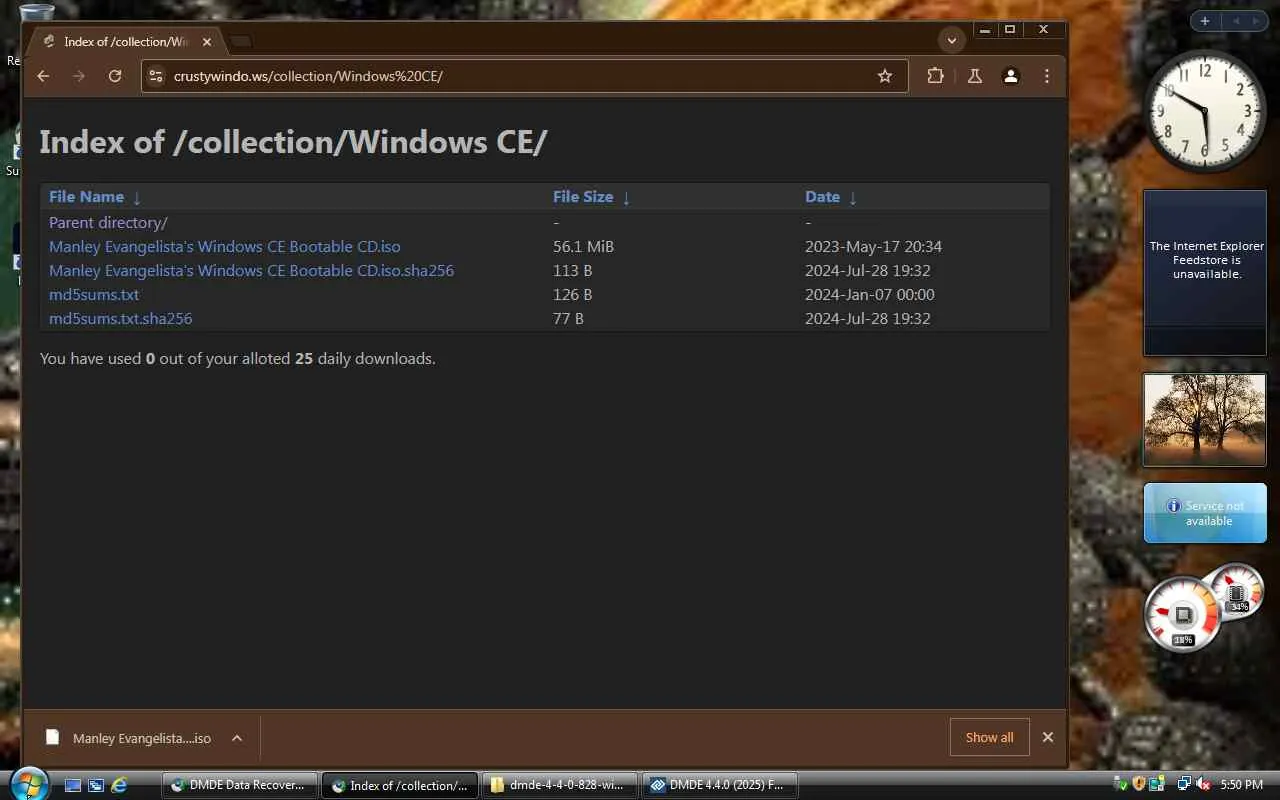Click the 126 B file size cell
1280x800 pixels.
point(572,295)
